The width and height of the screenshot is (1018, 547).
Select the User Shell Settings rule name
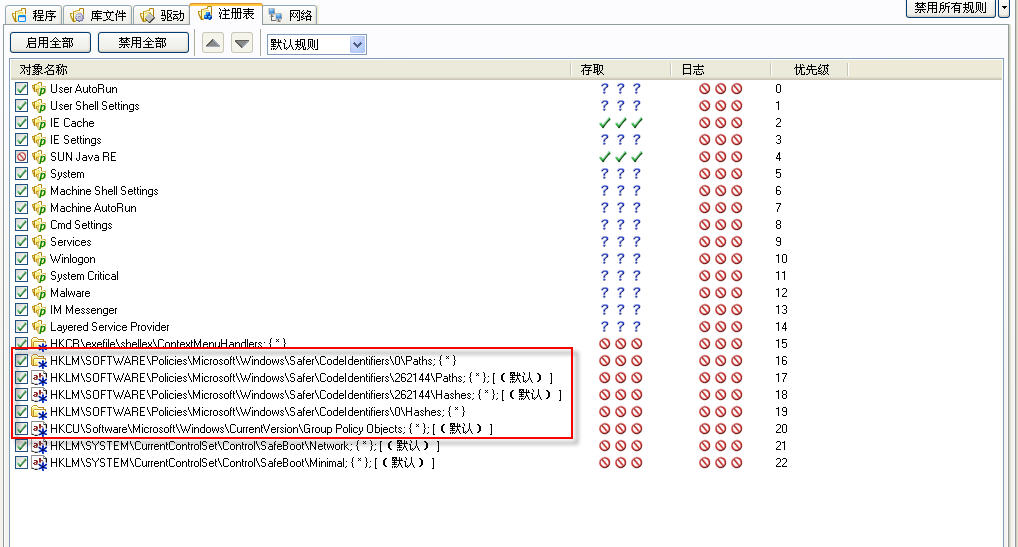[x=94, y=106]
